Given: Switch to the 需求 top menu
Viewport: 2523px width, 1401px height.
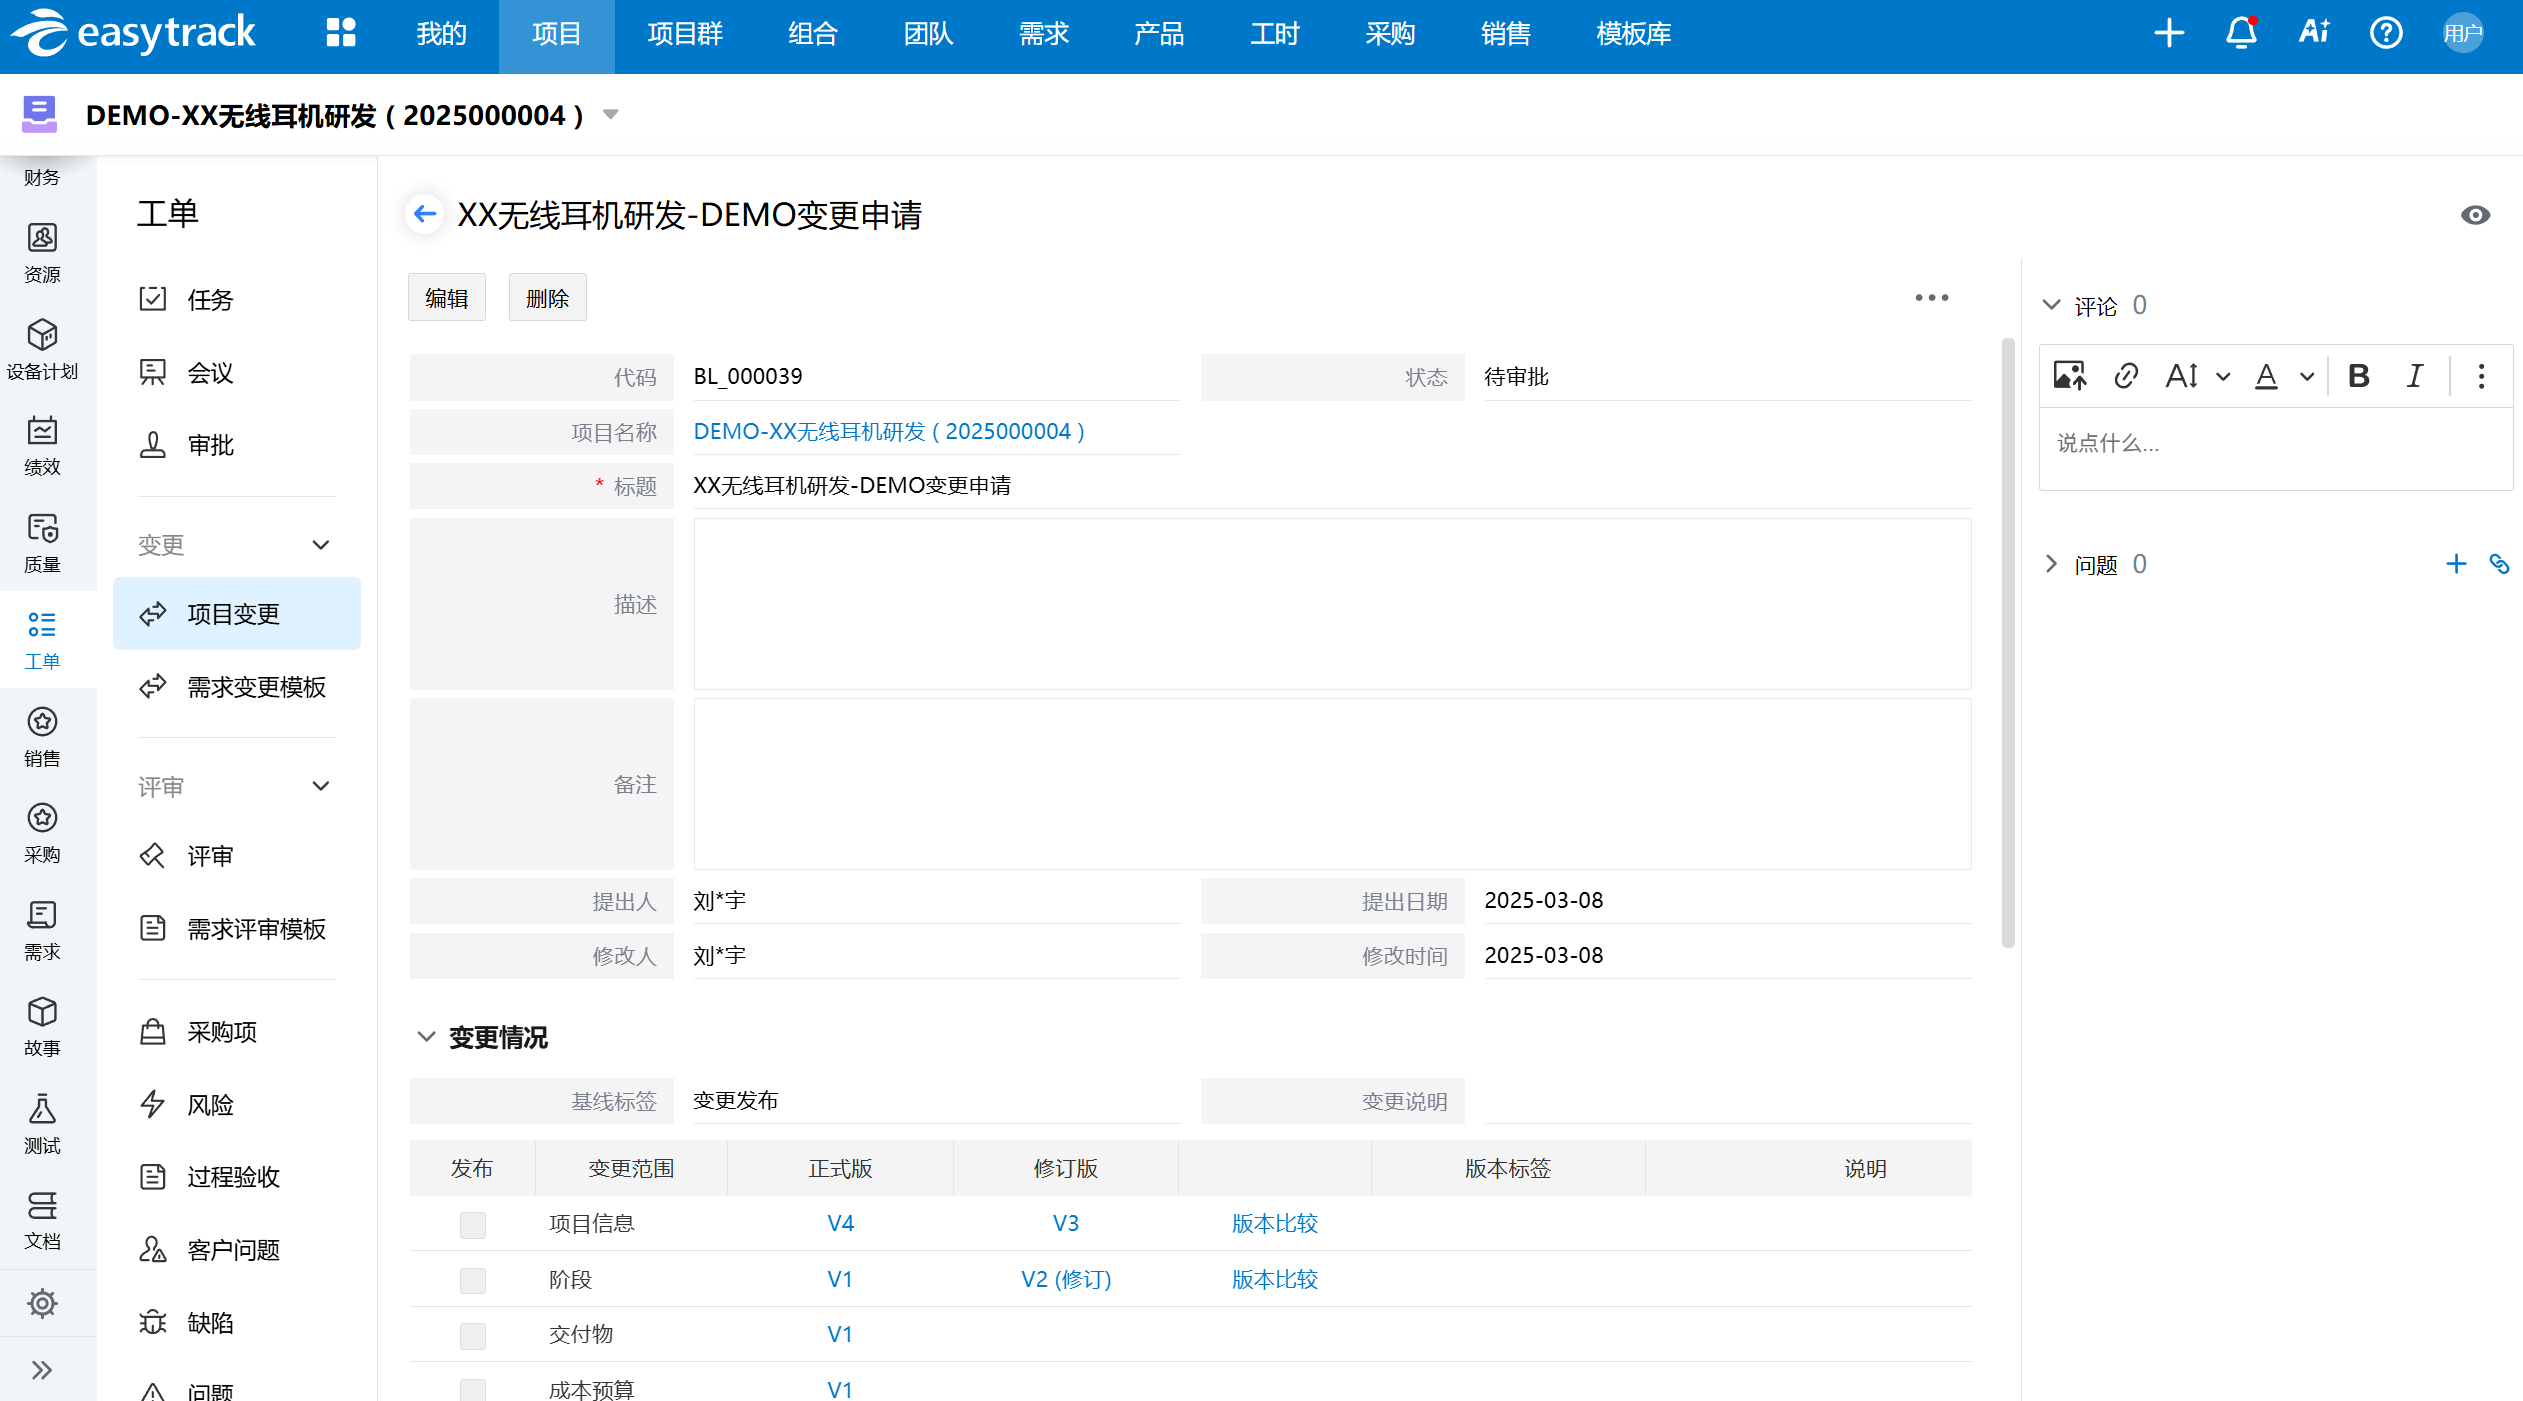Looking at the screenshot, I should 1043,34.
